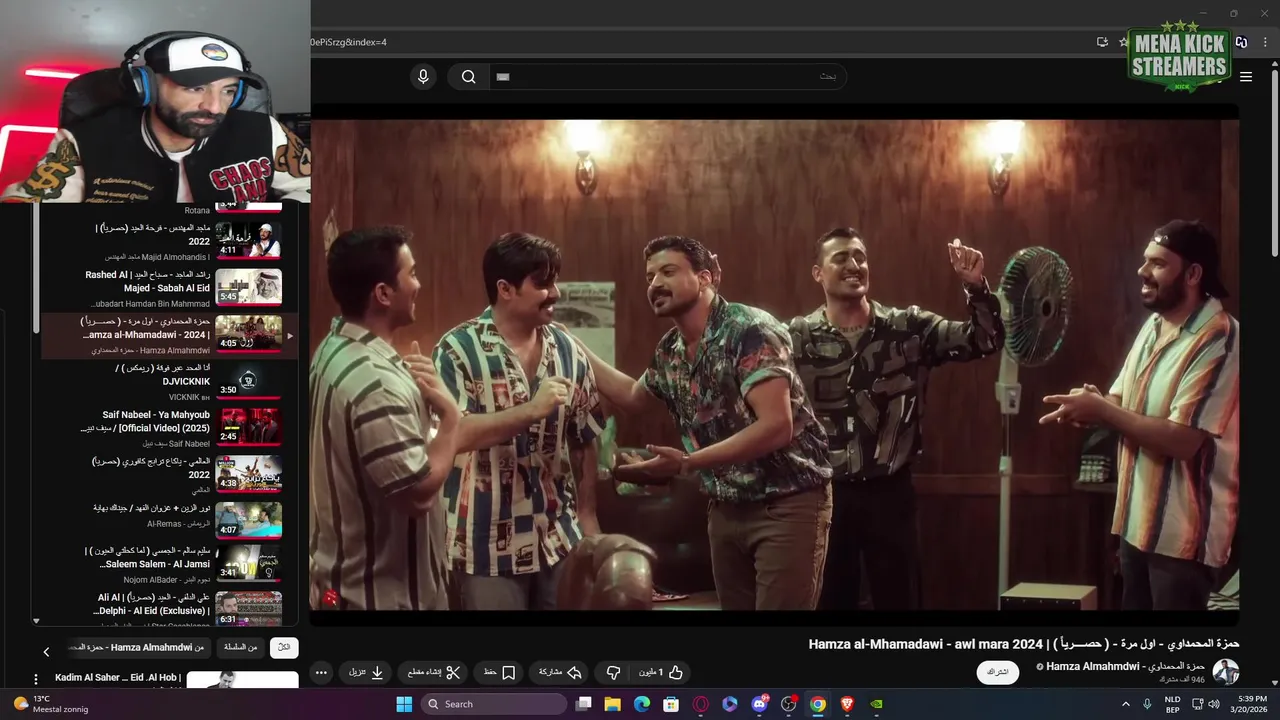Play Majid Almohandis playlist video thumbnail

click(249, 240)
